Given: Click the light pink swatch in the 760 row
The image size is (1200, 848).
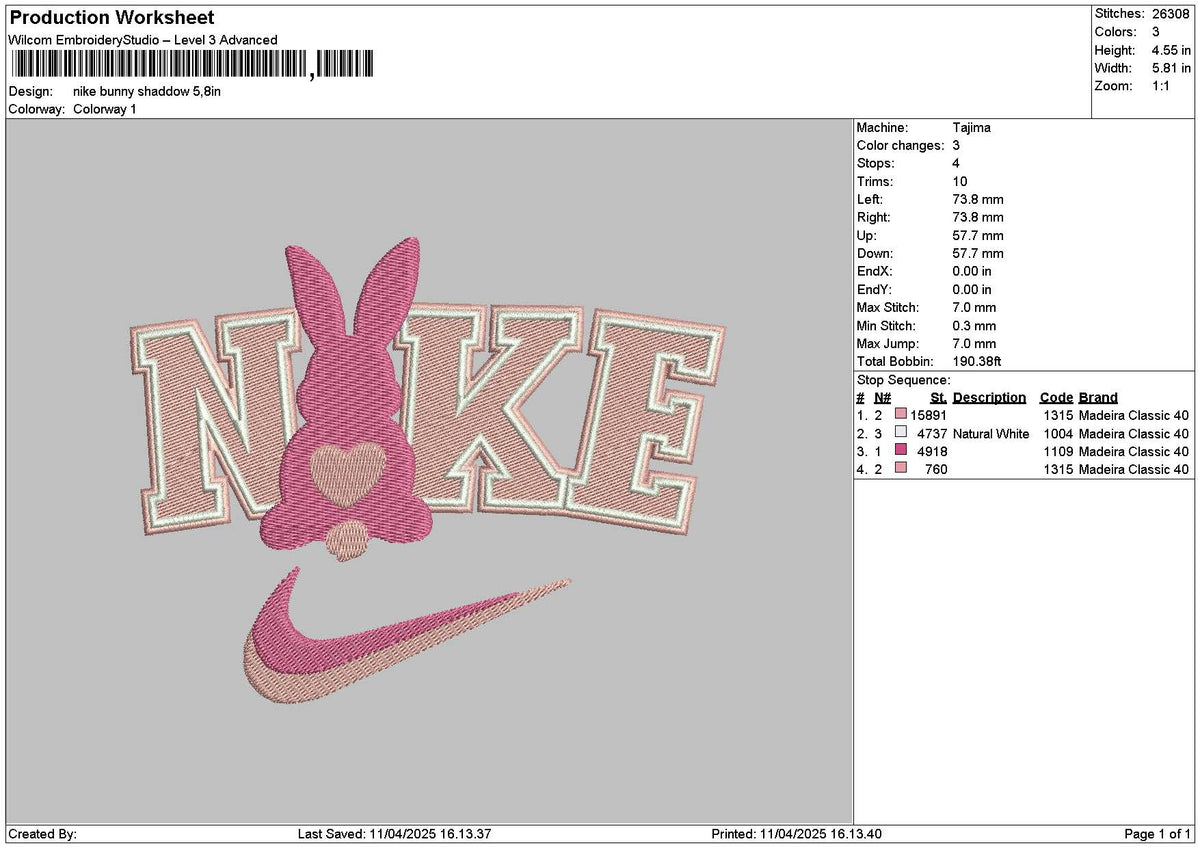Looking at the screenshot, I should click(902, 469).
